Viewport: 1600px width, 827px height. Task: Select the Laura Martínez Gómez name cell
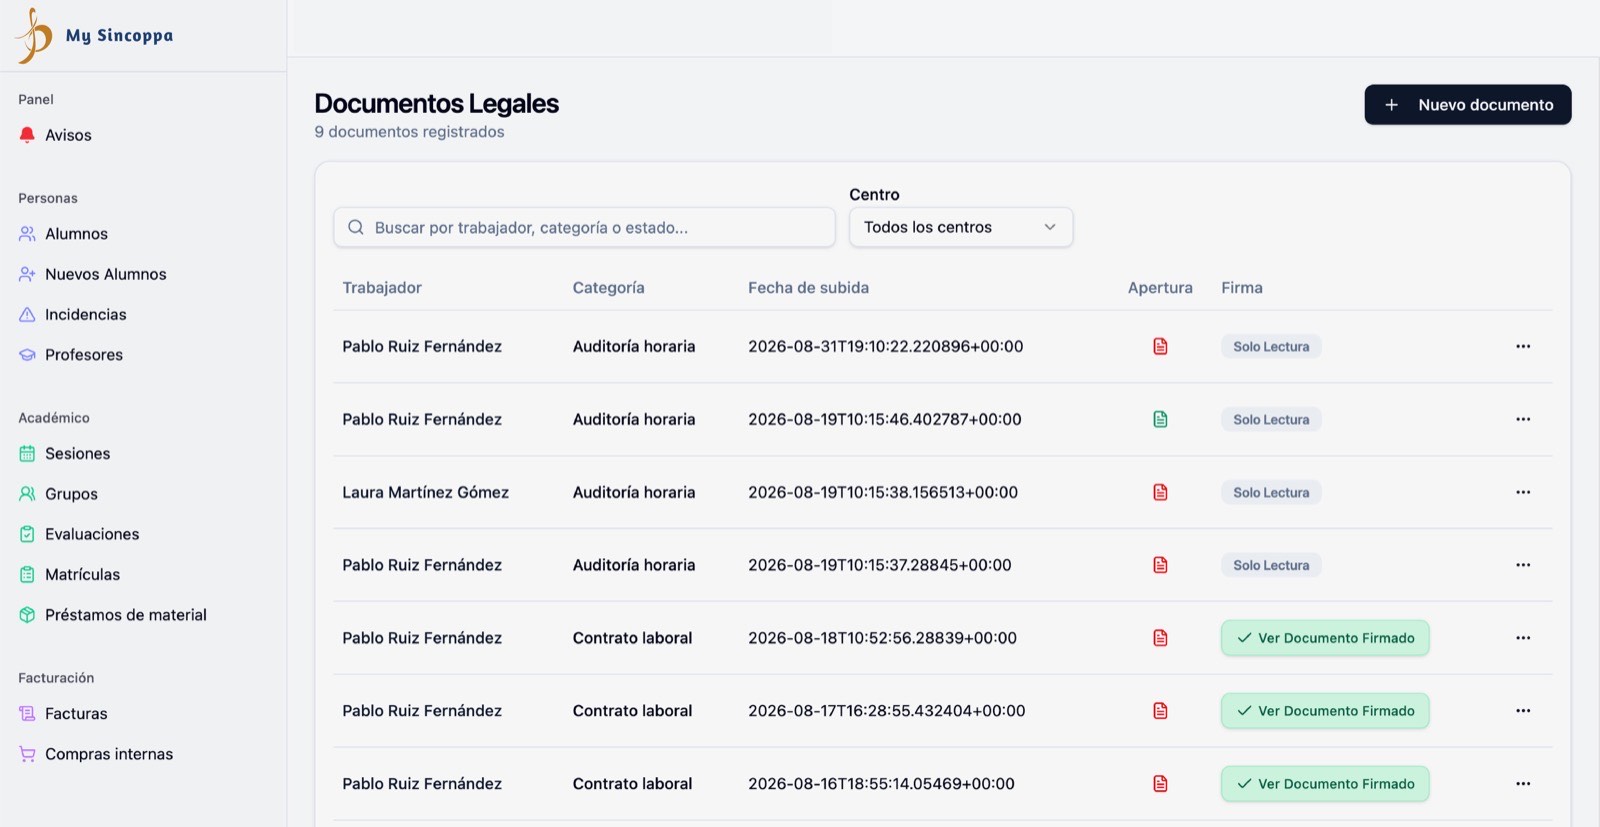coord(426,492)
